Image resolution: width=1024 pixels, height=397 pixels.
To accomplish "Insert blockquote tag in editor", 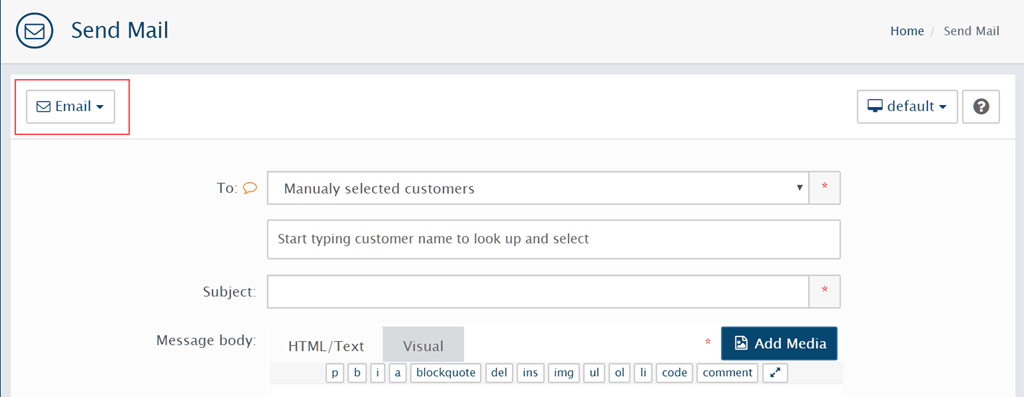I will pos(446,373).
